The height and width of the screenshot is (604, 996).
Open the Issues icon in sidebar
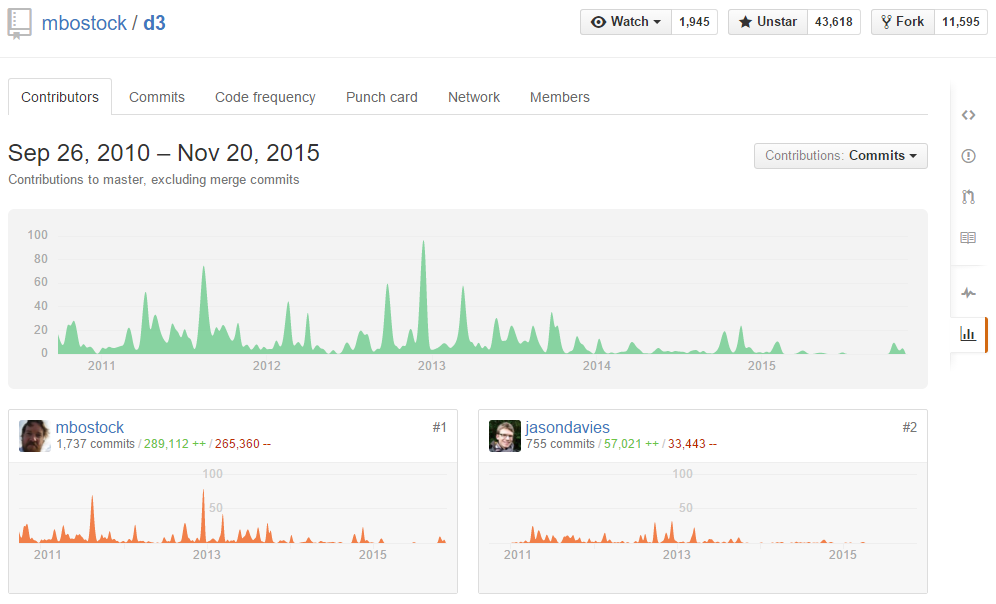[968, 156]
